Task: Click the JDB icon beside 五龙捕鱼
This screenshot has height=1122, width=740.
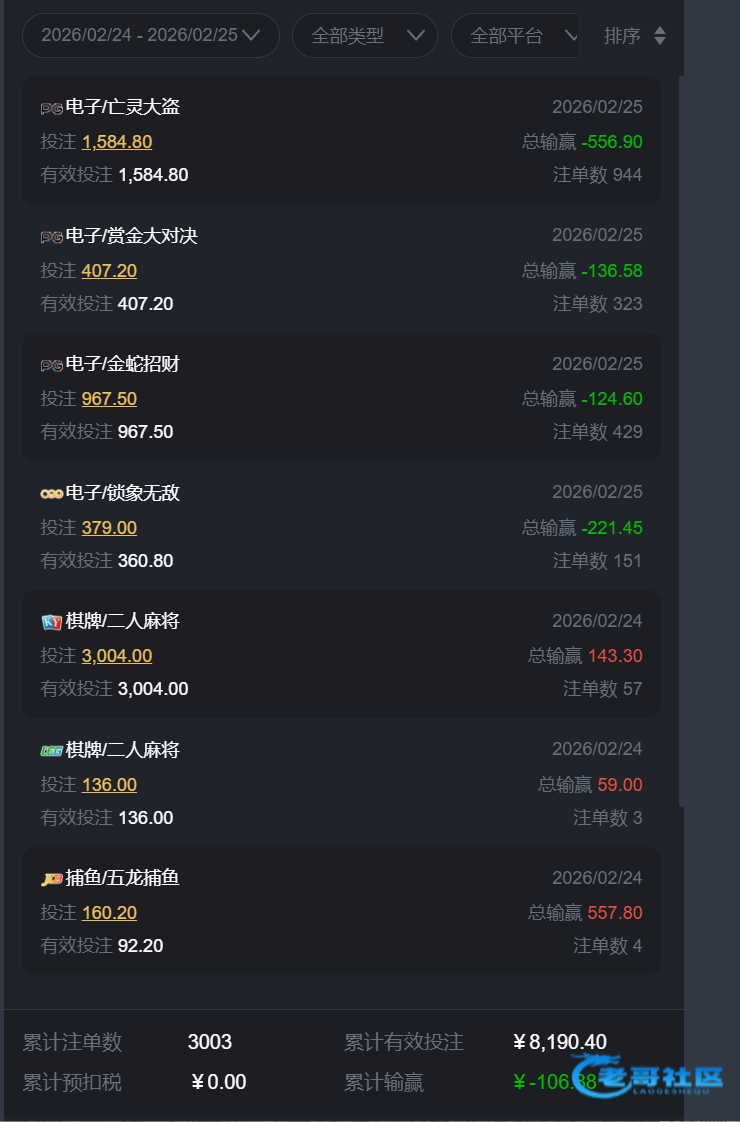Action: (51, 879)
